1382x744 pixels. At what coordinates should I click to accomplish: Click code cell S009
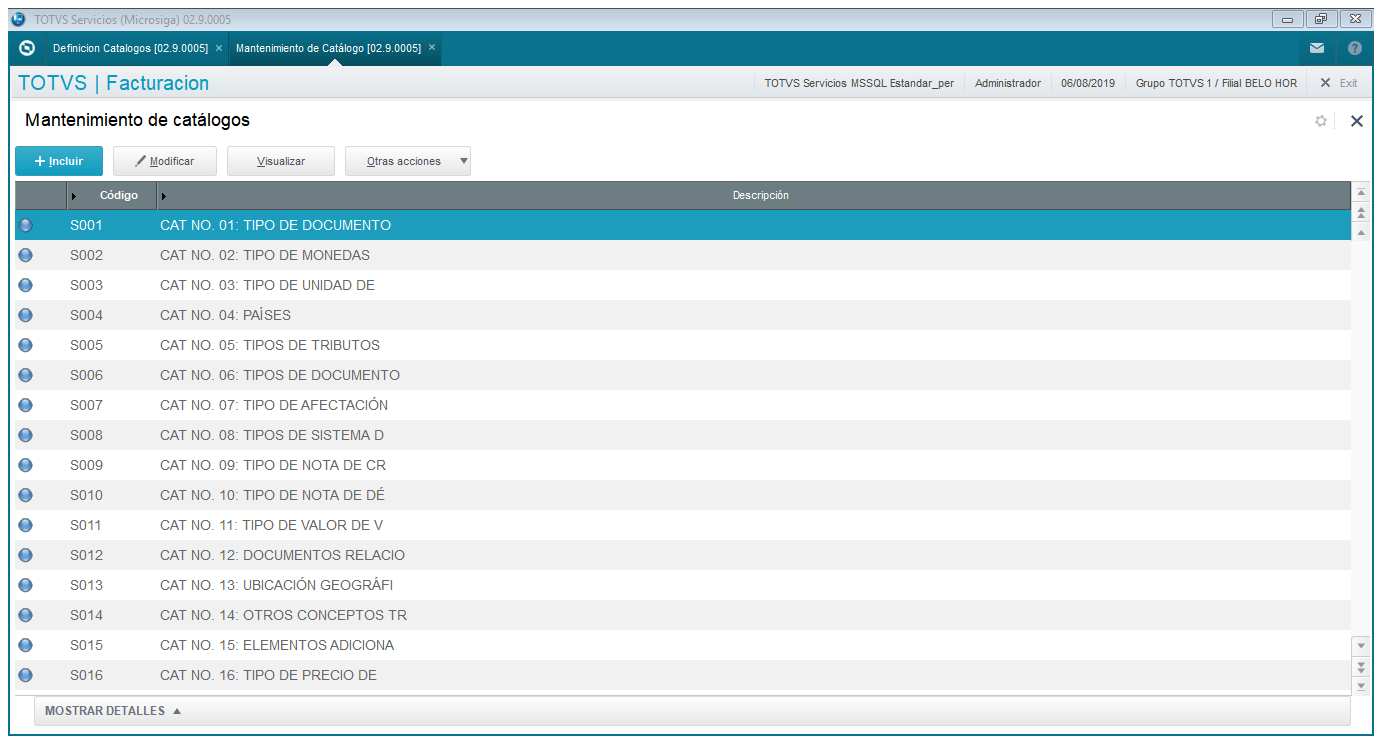(x=86, y=465)
